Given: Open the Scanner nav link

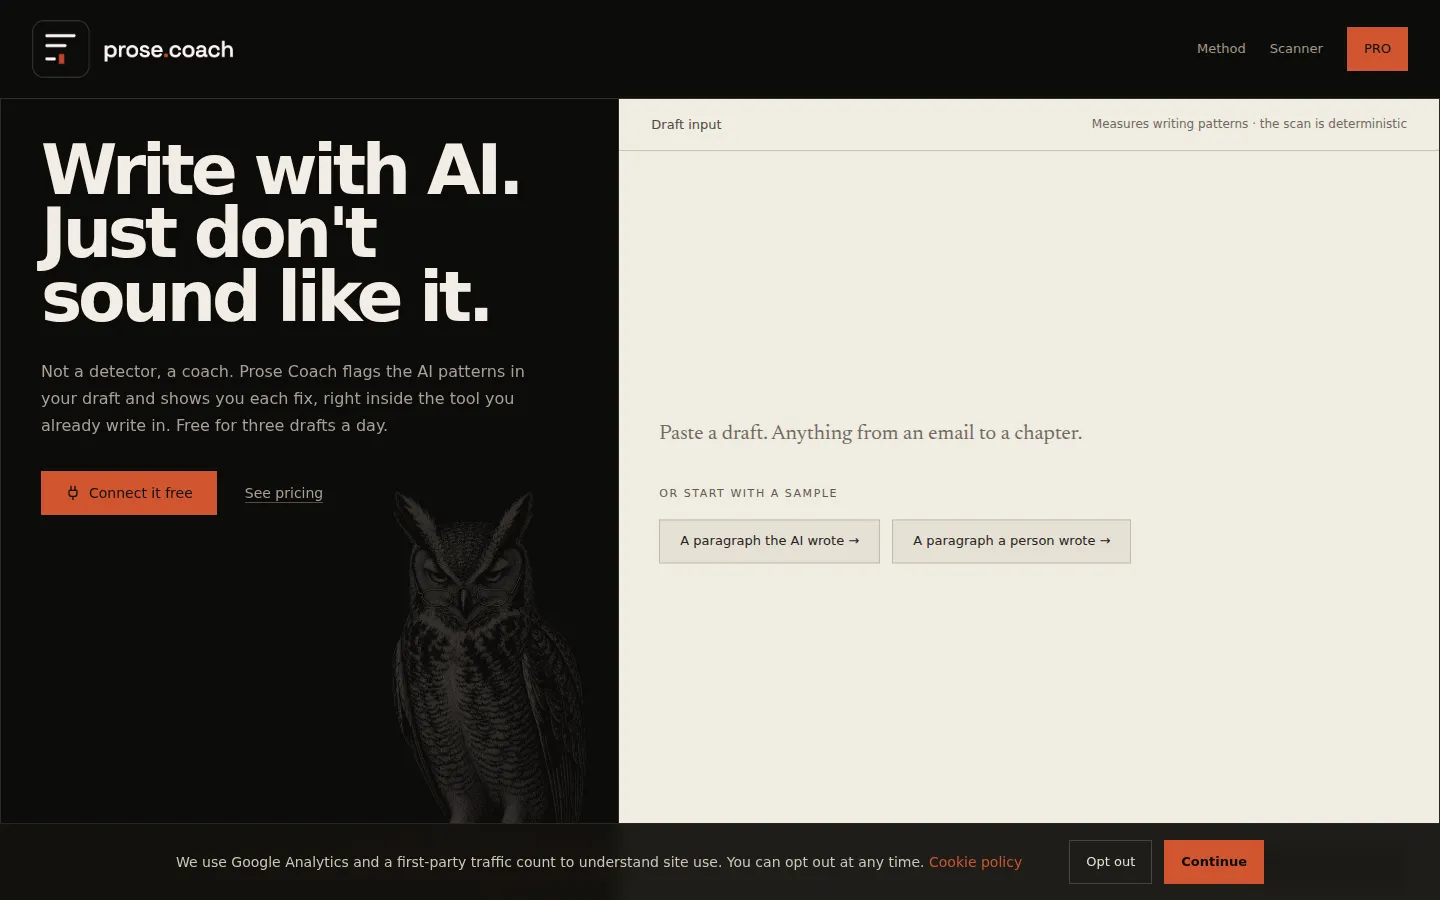Looking at the screenshot, I should 1296,49.
